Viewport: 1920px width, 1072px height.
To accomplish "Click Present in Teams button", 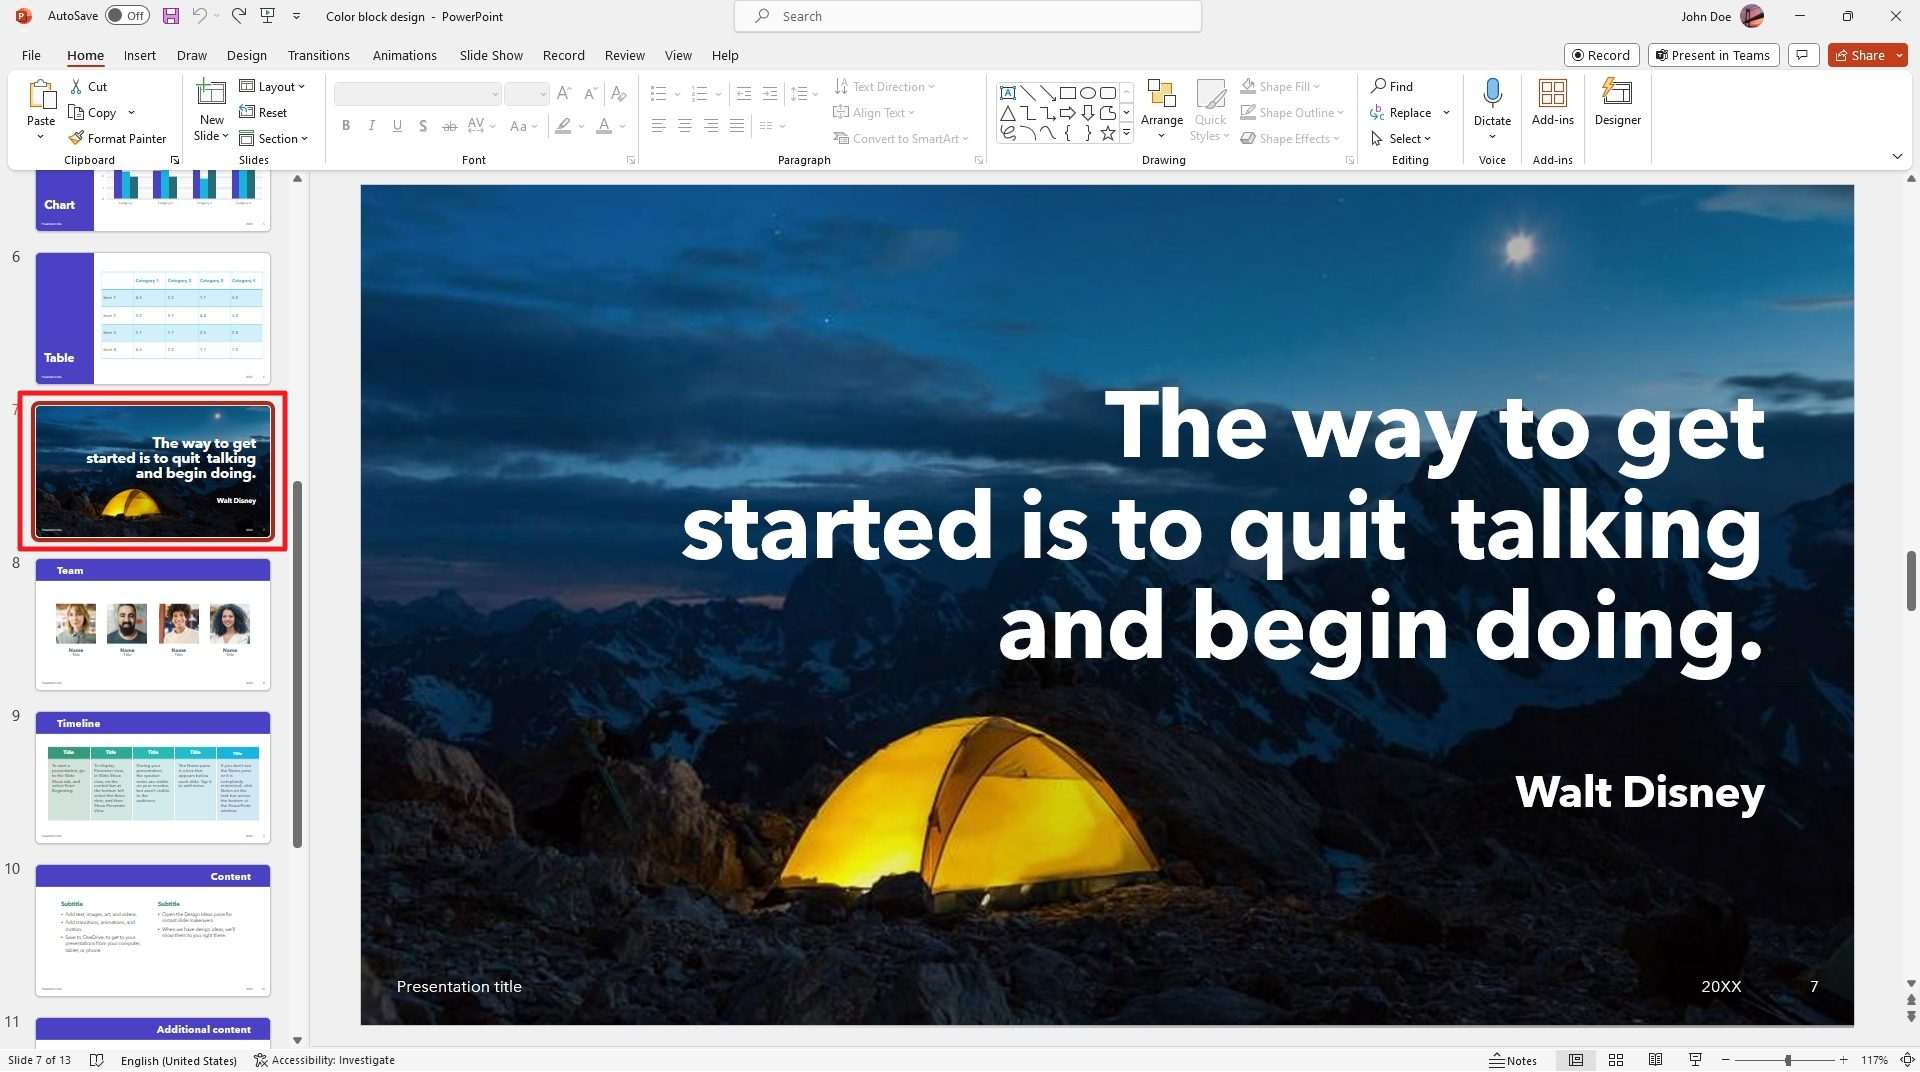I will click(x=1712, y=55).
